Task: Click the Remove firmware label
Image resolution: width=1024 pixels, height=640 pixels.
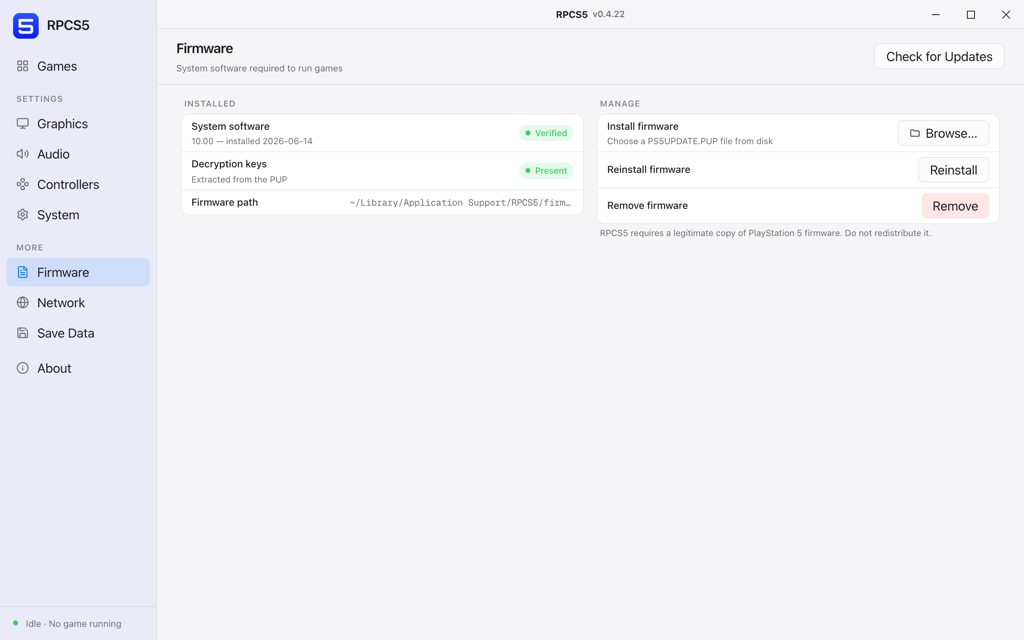Action: 647,206
